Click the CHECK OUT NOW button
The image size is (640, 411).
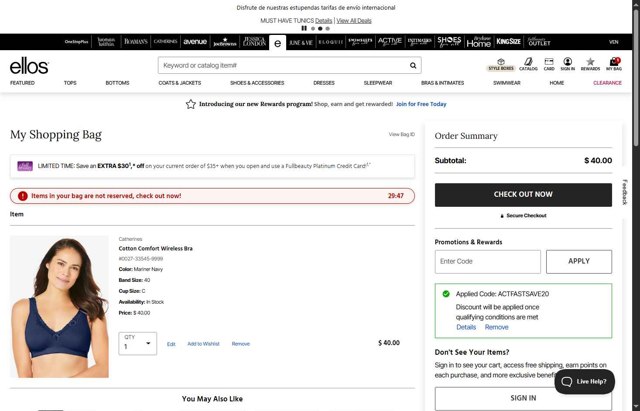[523, 195]
